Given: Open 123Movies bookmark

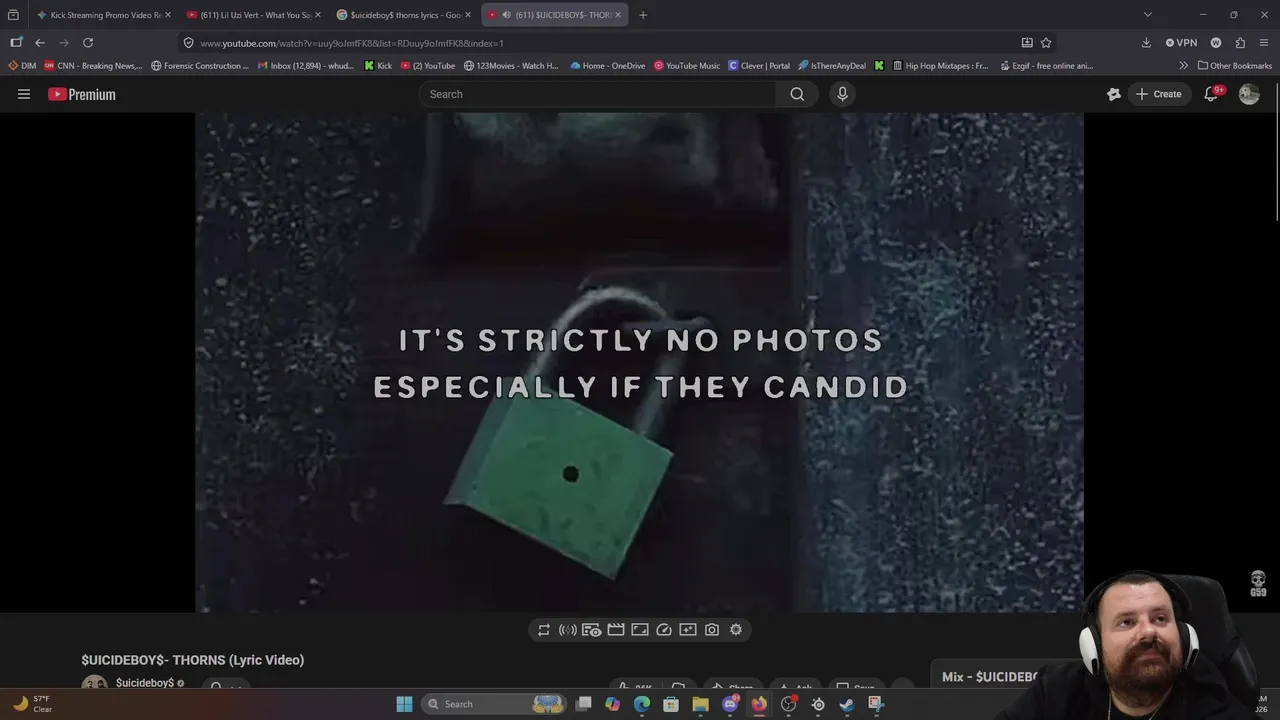Looking at the screenshot, I should click(511, 66).
